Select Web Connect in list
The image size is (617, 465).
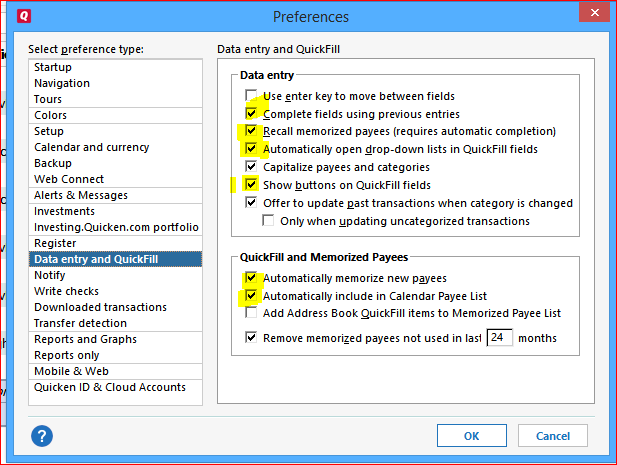(x=115, y=179)
